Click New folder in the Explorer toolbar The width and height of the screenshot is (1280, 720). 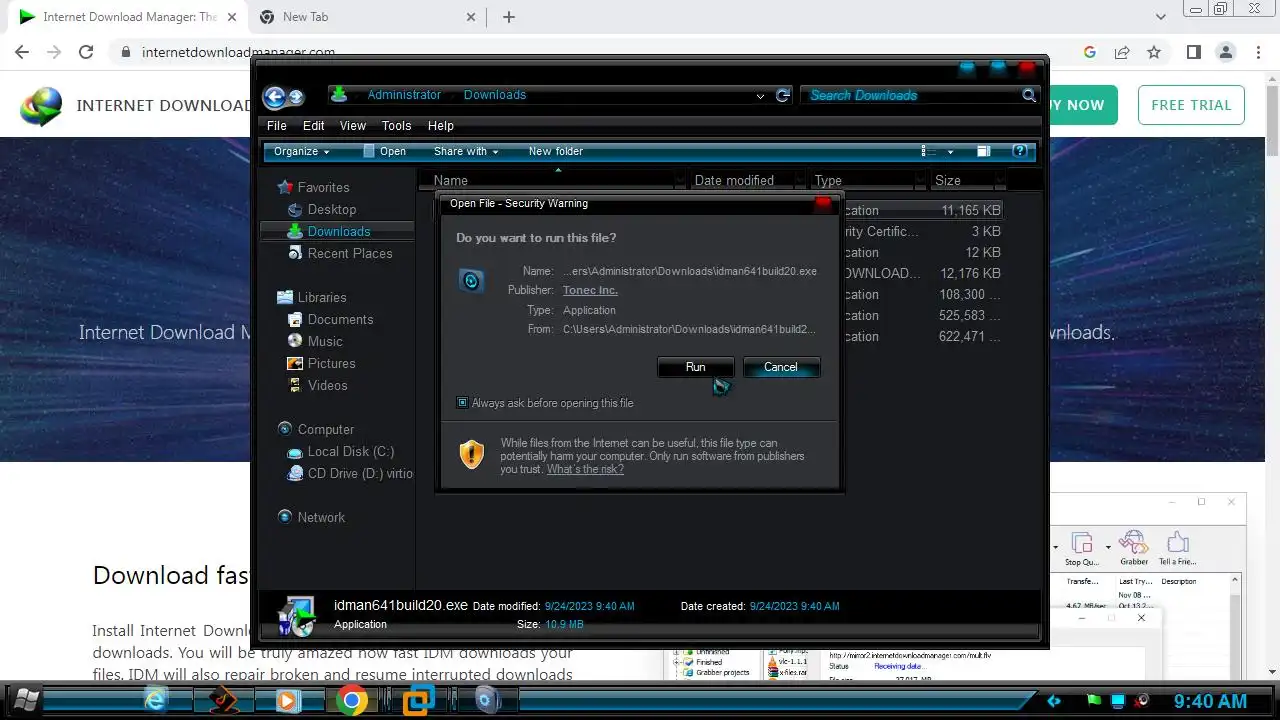[556, 151]
